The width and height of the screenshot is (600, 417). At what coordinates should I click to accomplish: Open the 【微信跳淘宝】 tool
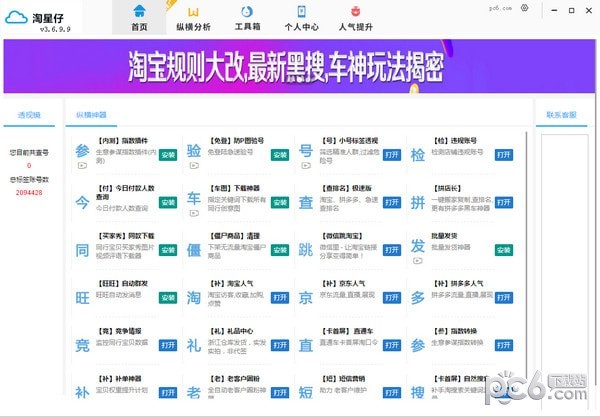tap(392, 250)
